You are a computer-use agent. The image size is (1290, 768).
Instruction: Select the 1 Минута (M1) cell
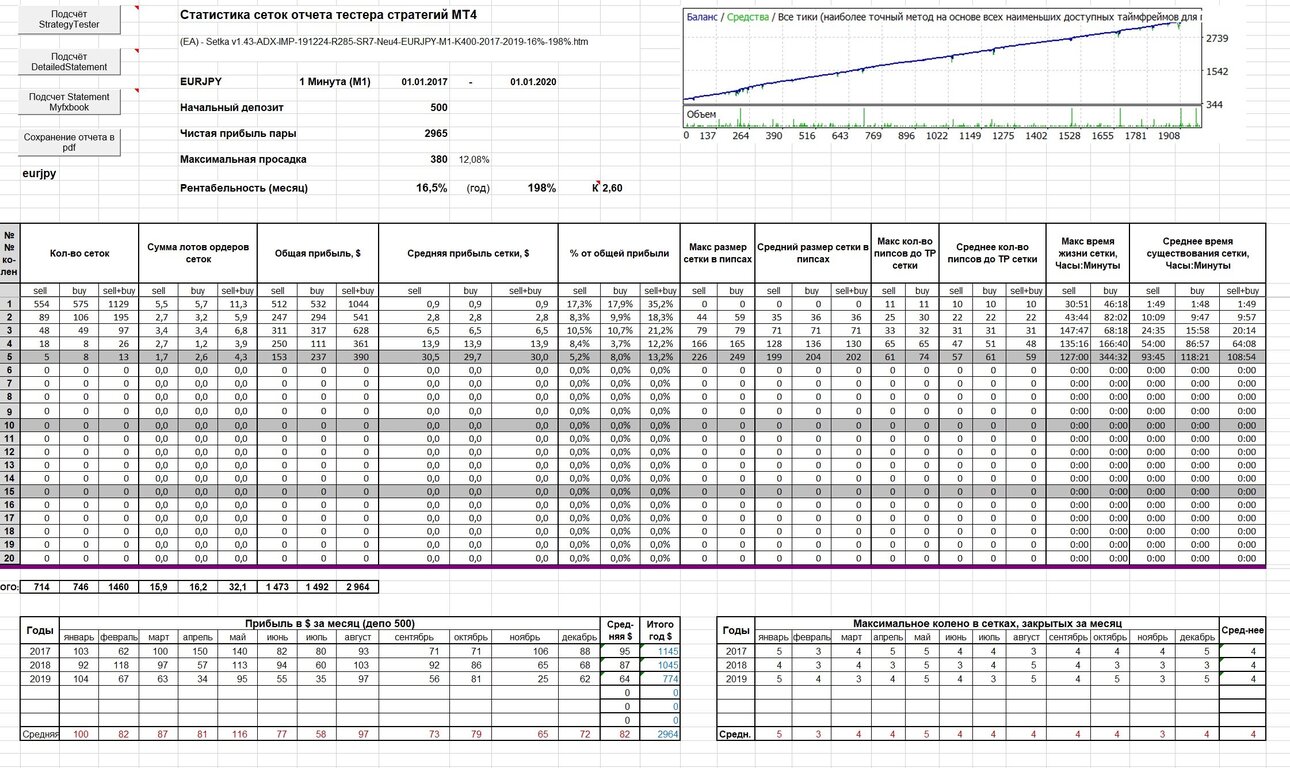click(335, 81)
